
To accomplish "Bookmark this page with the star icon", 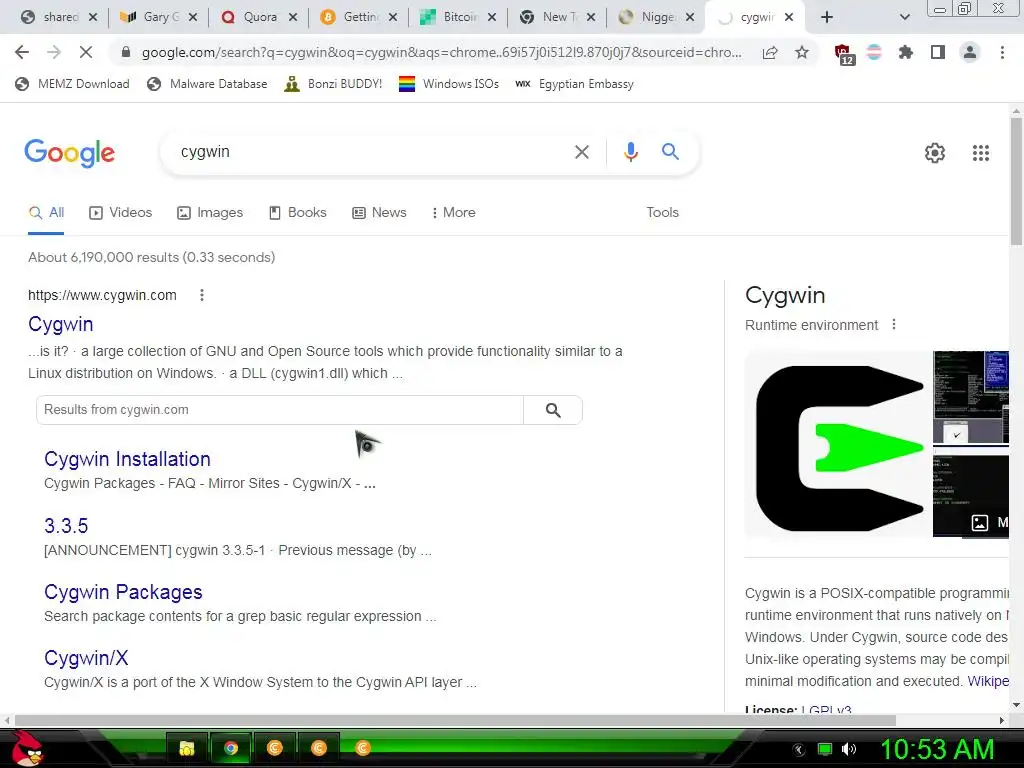I will (x=802, y=52).
